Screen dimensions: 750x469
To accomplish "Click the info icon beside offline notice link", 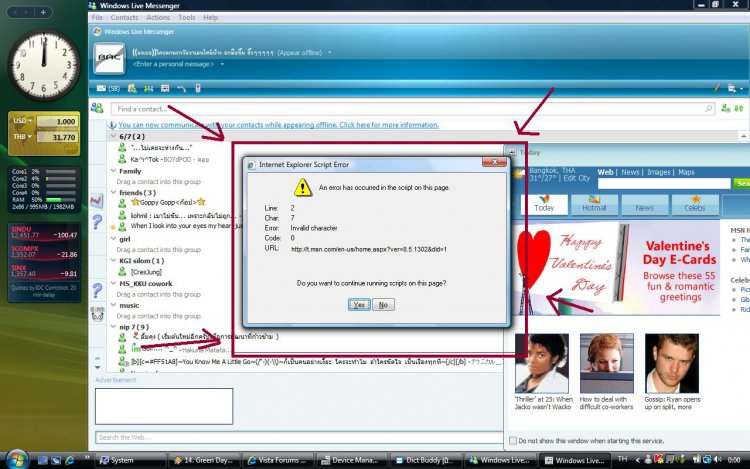I will click(112, 125).
